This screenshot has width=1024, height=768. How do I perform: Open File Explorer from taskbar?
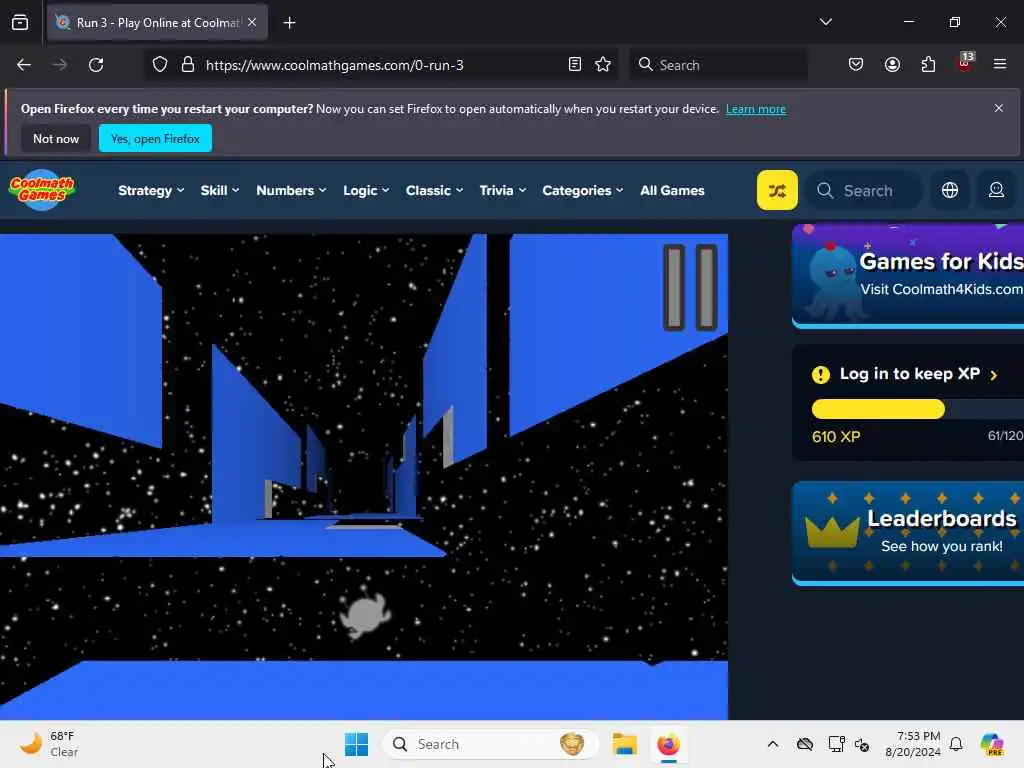[x=624, y=744]
